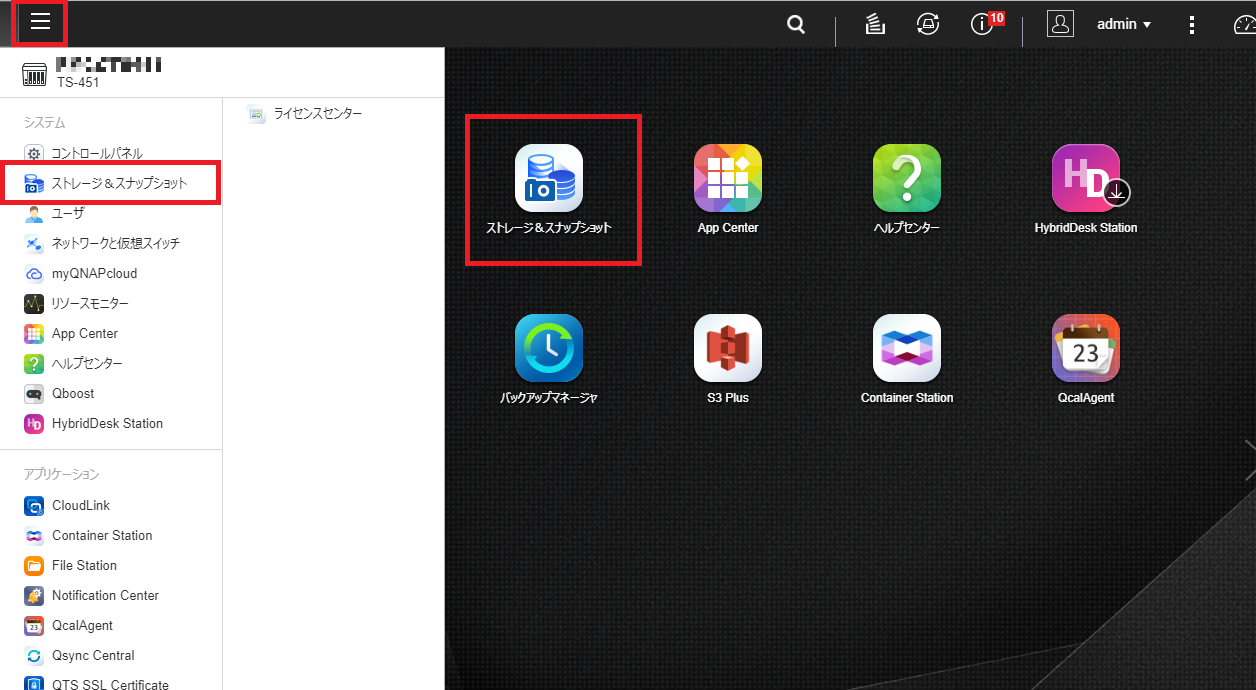Screen dimensions: 1256x690
Task: Open CloudLink application entry
Action: tap(68, 506)
